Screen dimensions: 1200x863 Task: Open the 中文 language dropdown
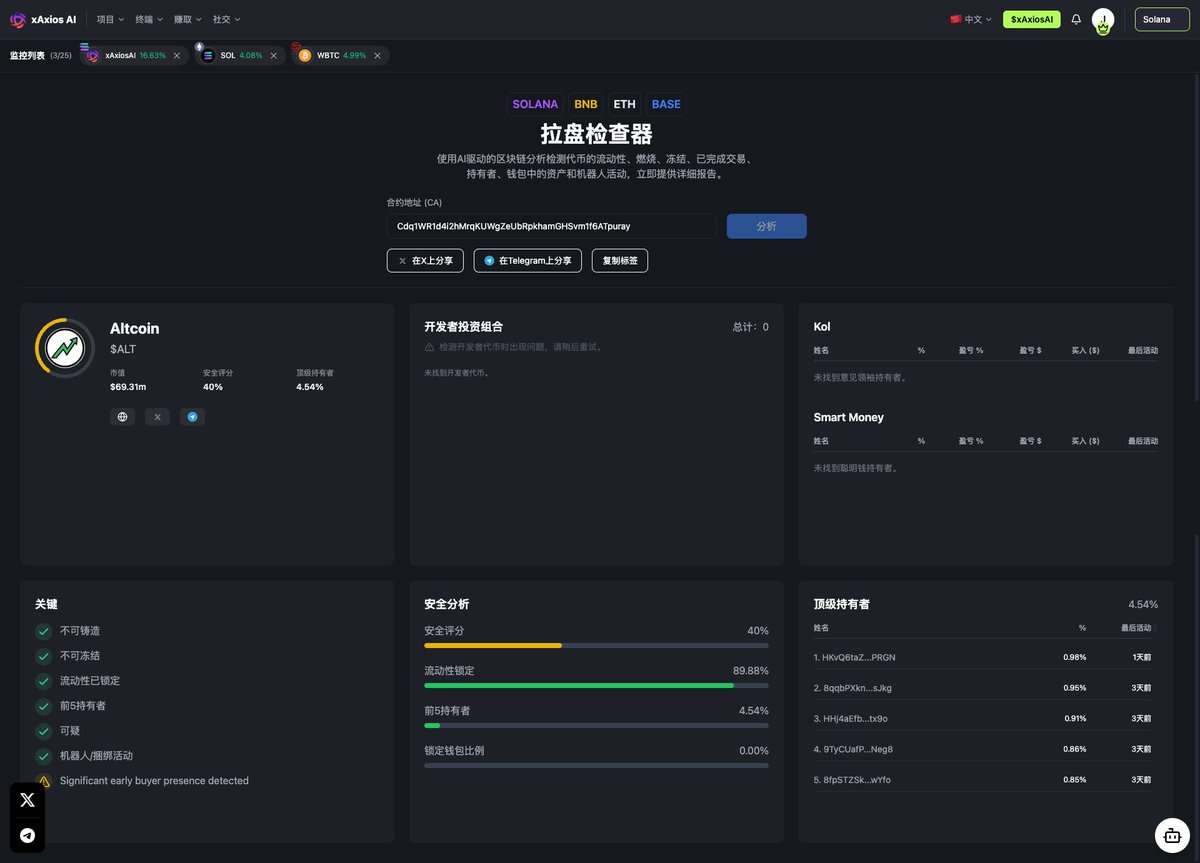tap(970, 19)
